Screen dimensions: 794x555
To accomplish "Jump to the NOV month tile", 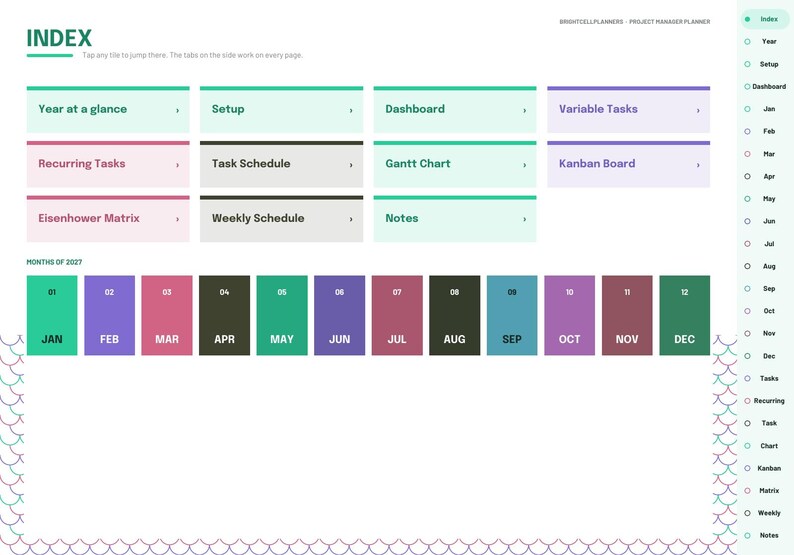I will [x=627, y=315].
